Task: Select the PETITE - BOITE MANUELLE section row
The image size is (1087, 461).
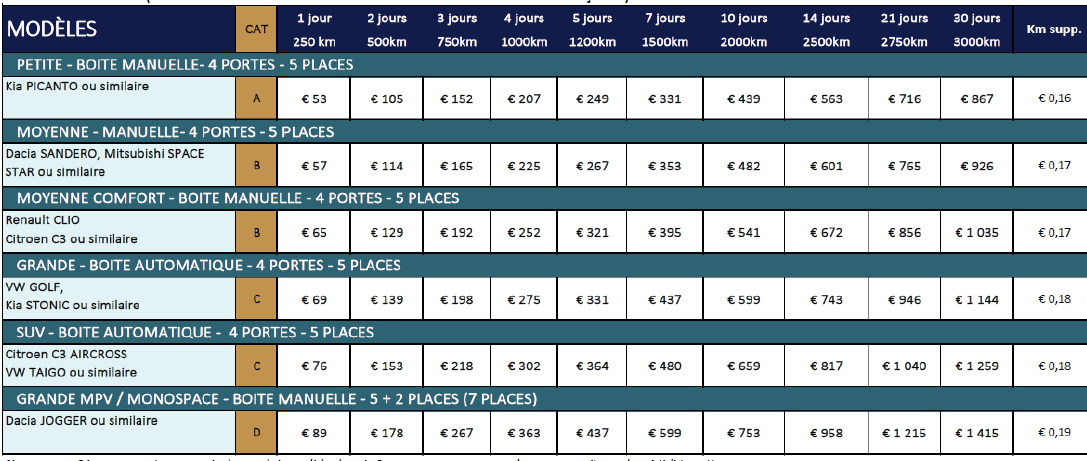Action: (x=544, y=65)
